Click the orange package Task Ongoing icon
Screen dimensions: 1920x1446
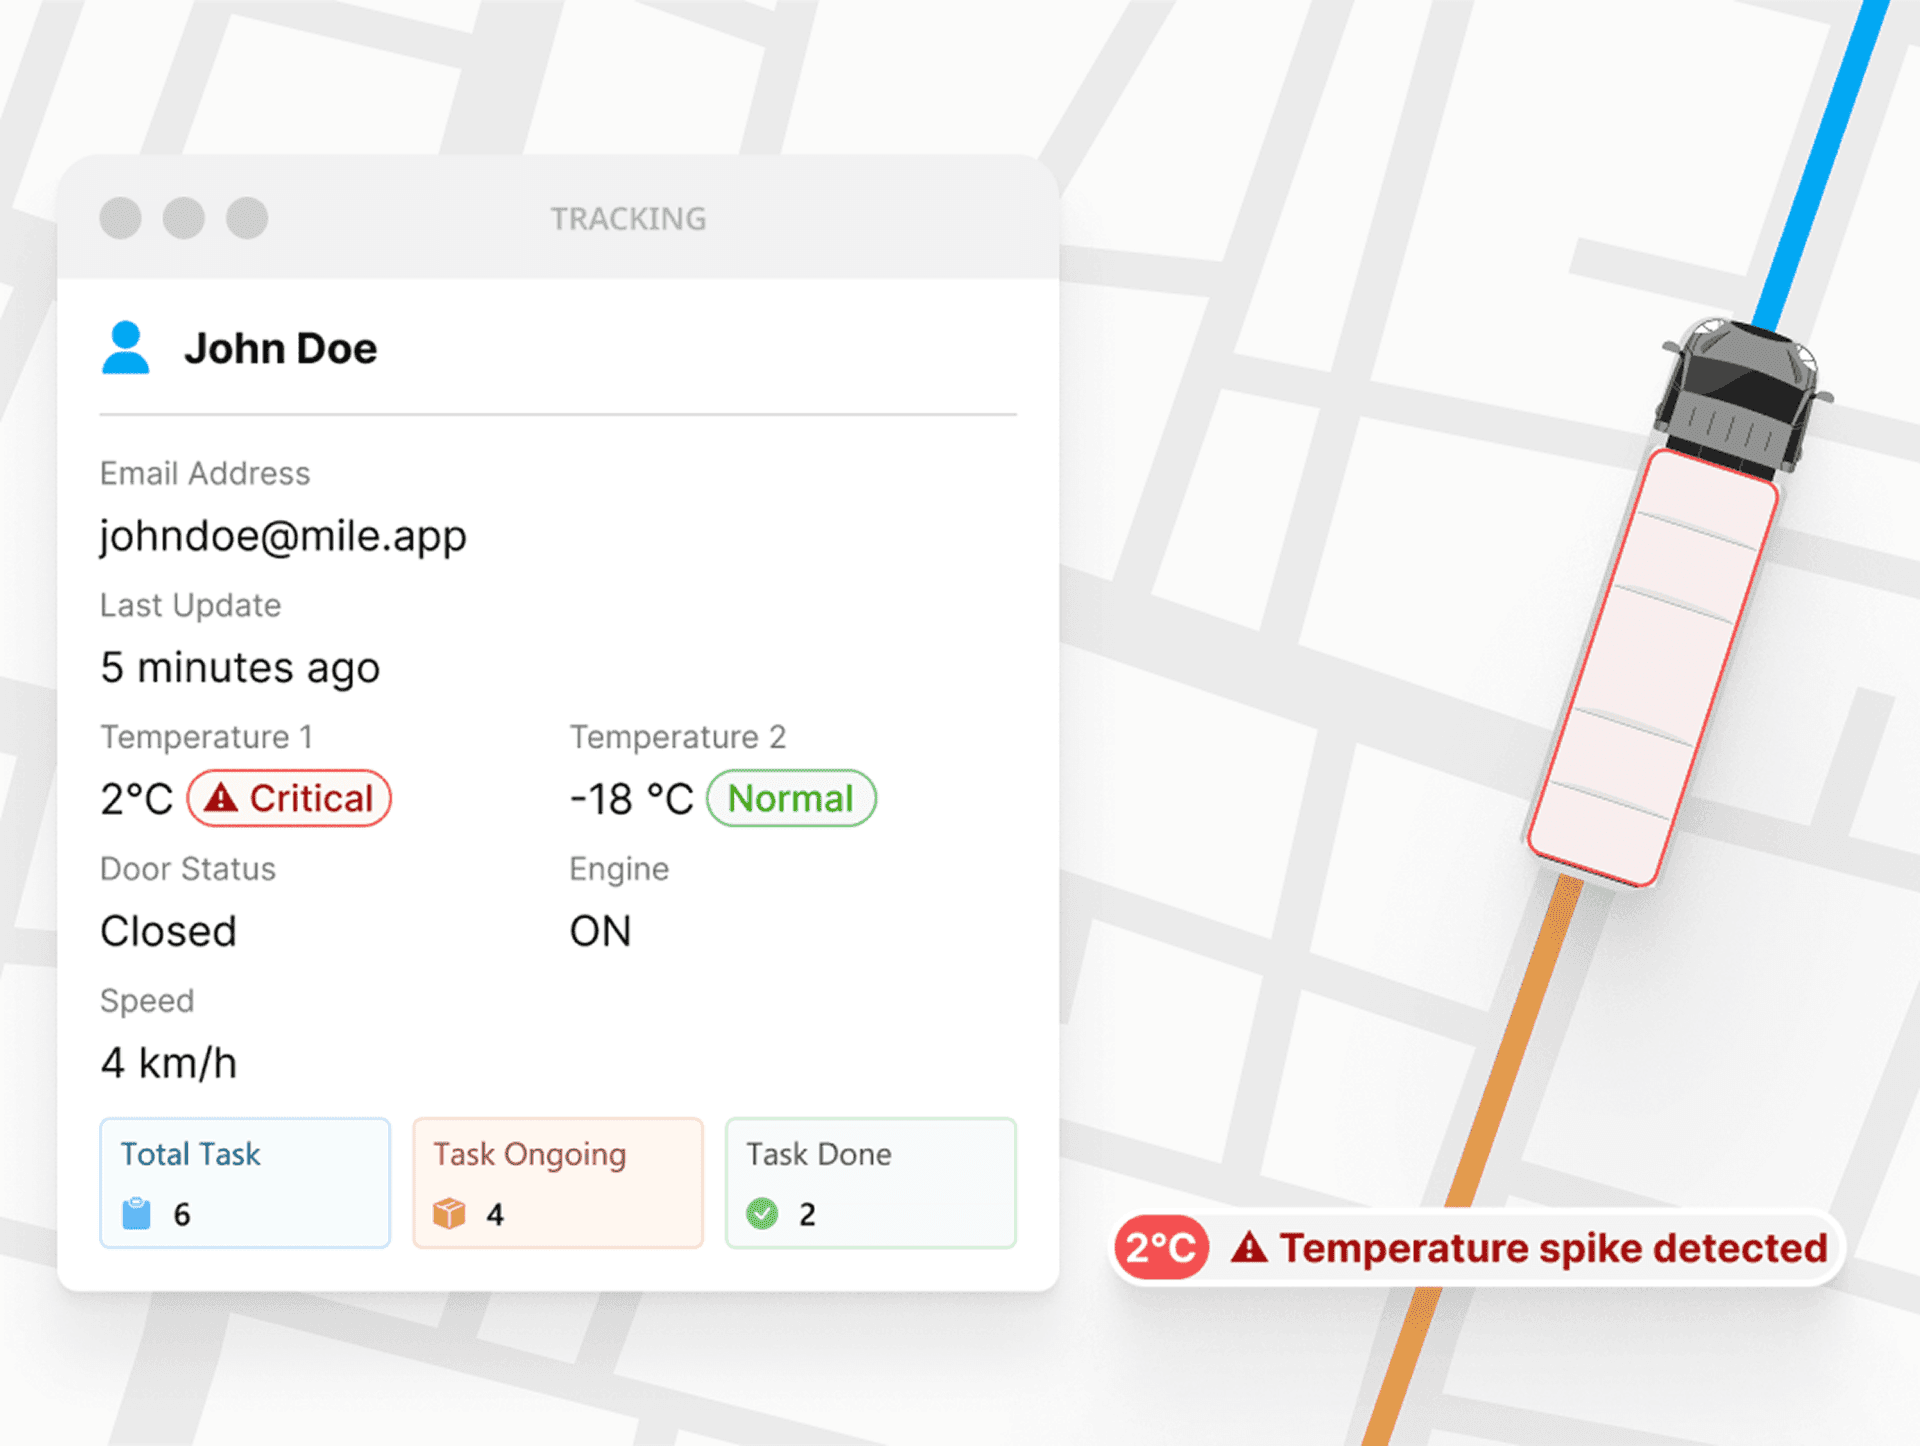coord(449,1213)
